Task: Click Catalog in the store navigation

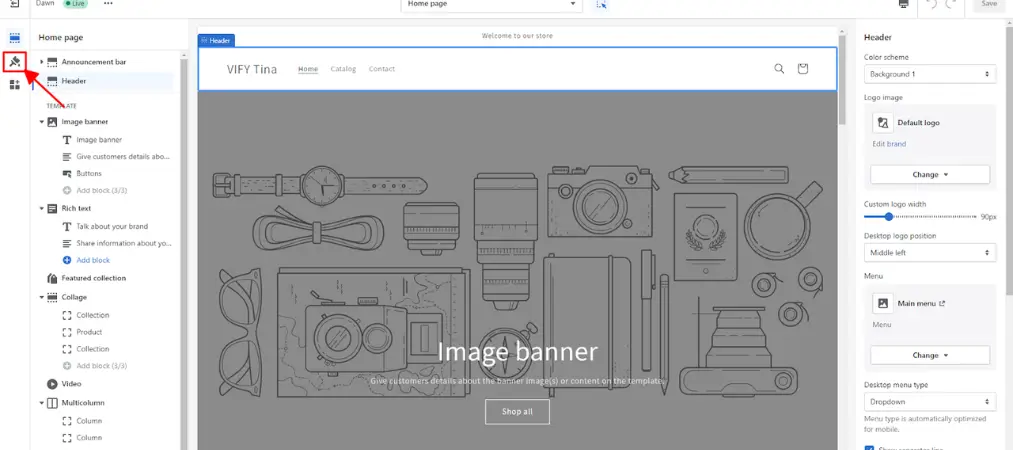Action: coord(343,69)
